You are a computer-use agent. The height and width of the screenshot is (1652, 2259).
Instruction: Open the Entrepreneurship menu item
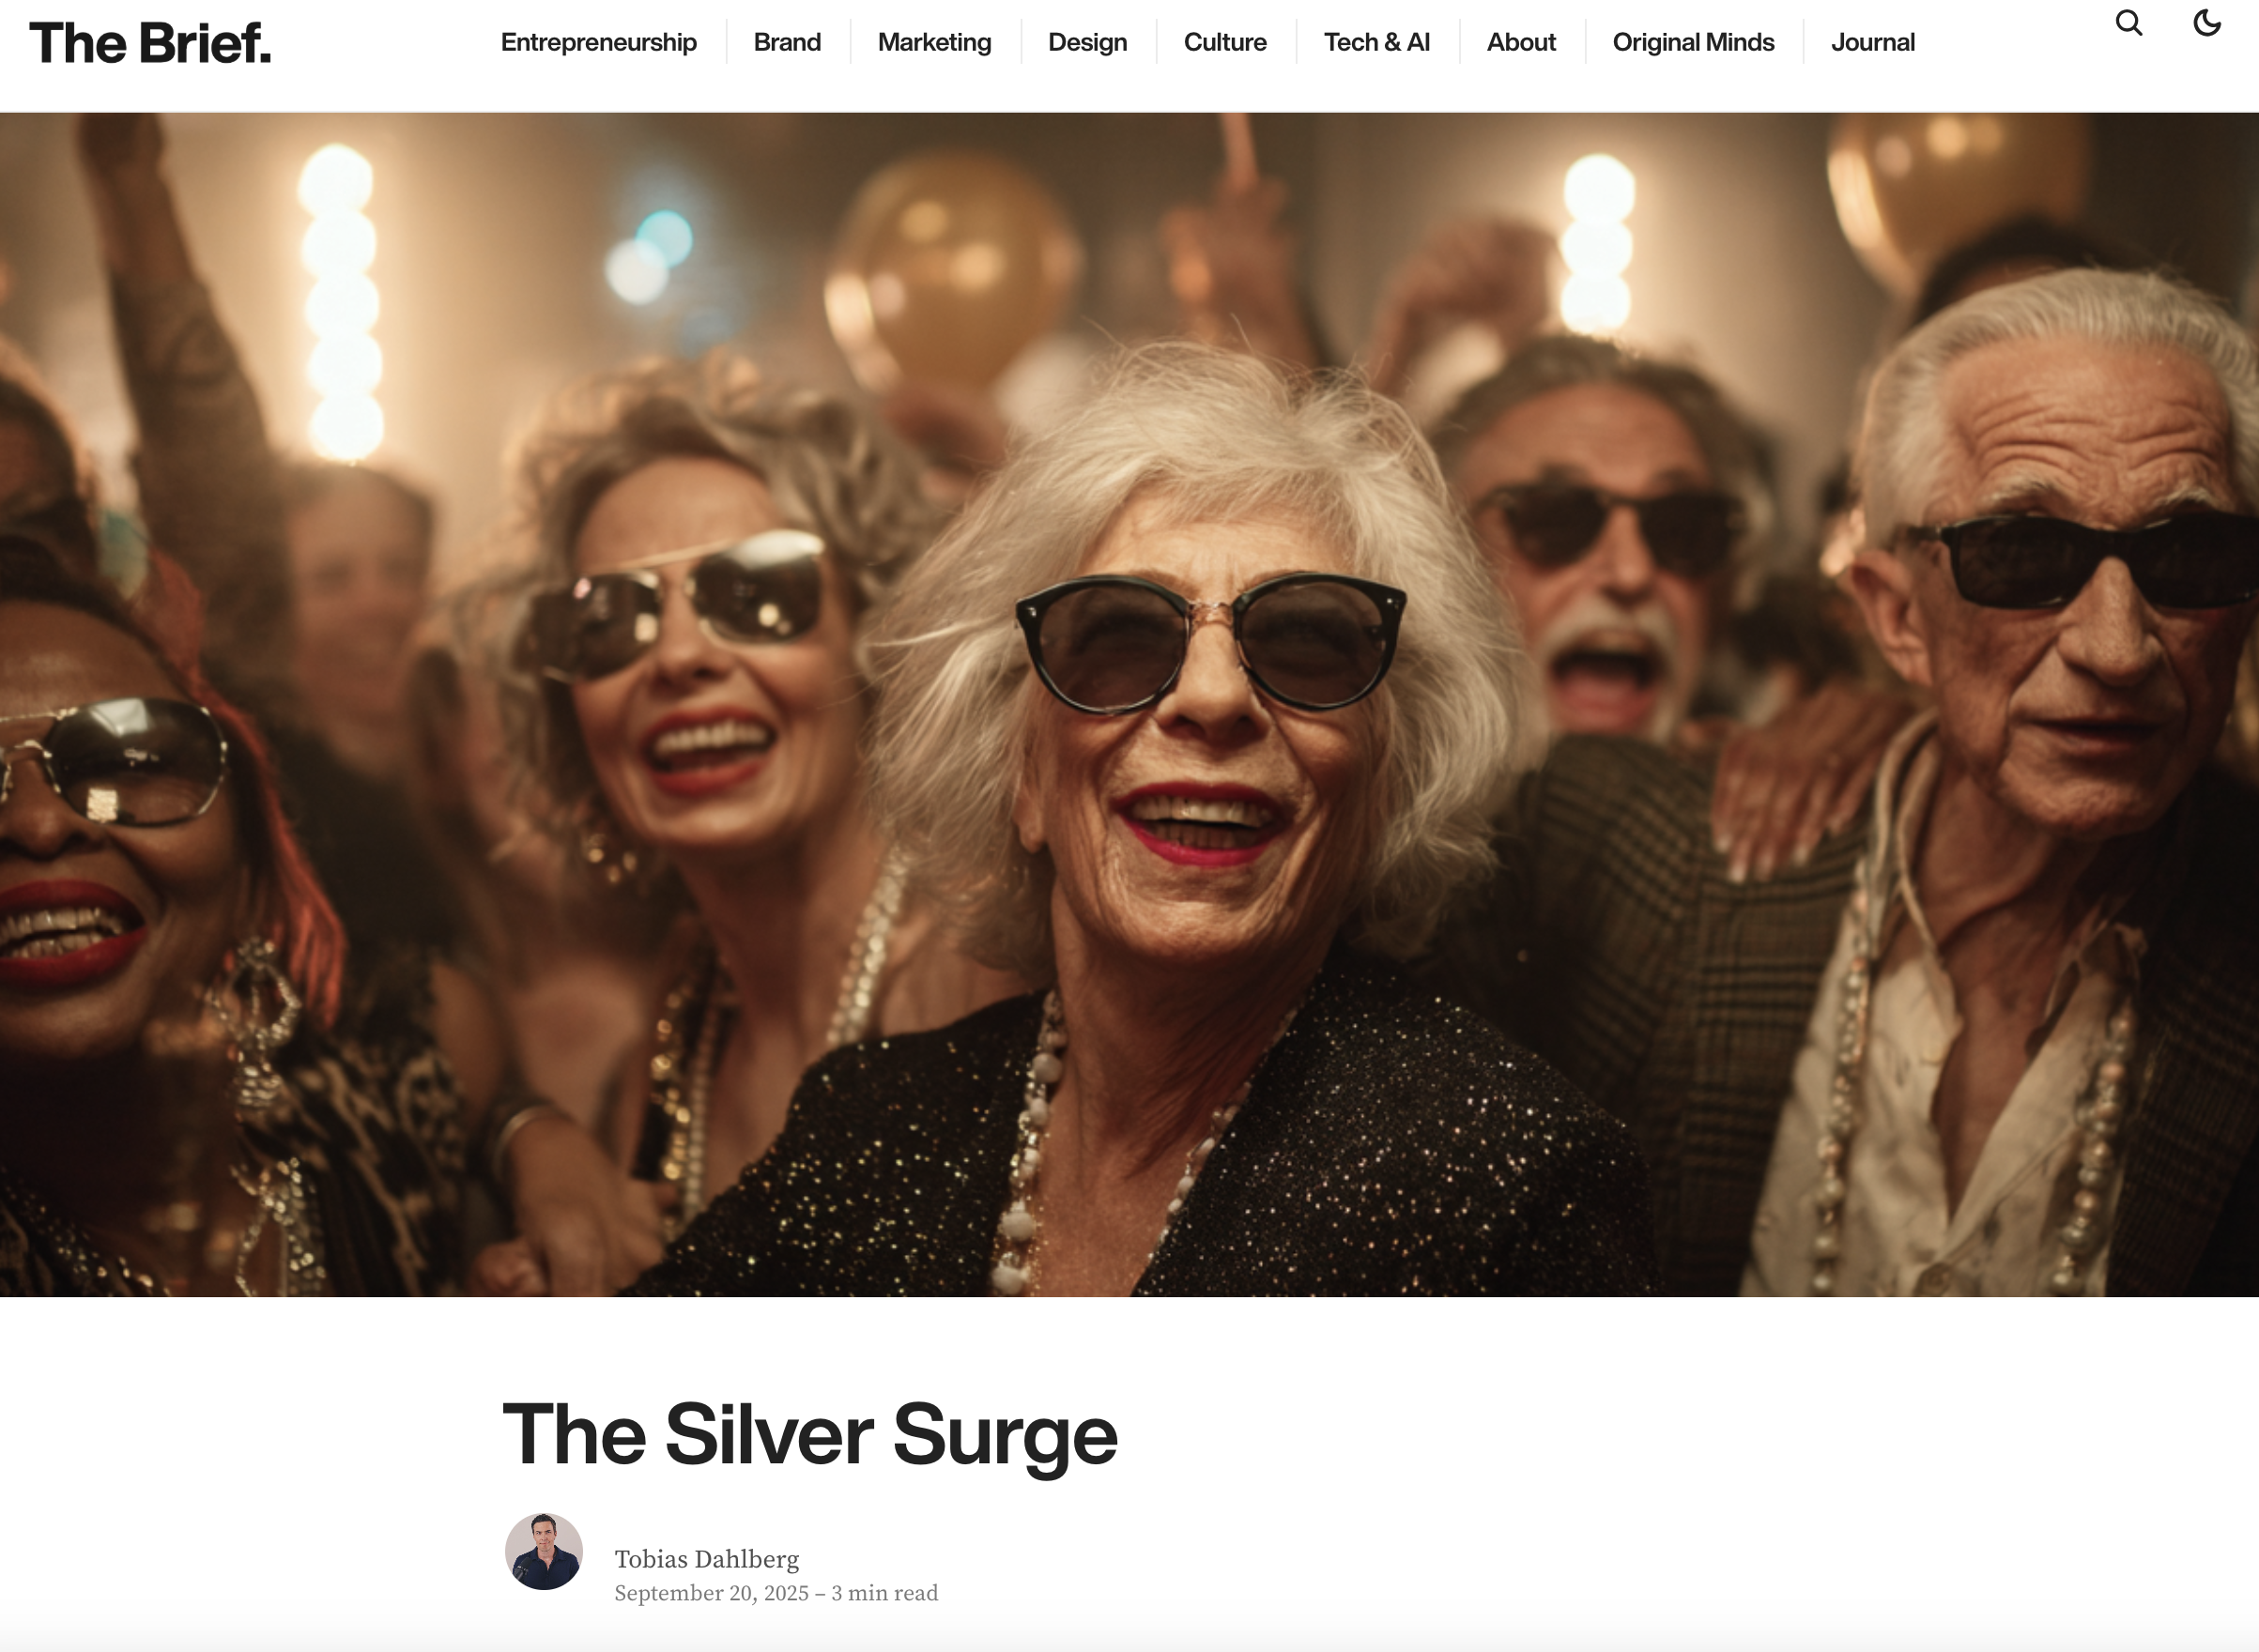click(x=598, y=42)
